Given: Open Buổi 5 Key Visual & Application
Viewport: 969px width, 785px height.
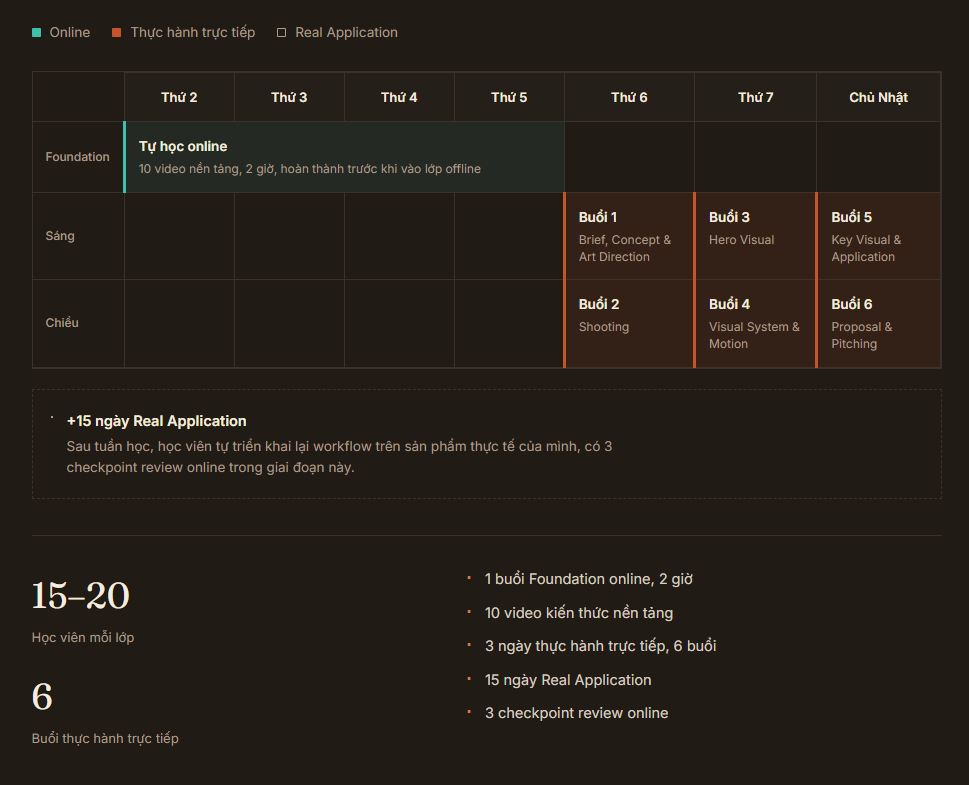Looking at the screenshot, I should (x=878, y=236).
